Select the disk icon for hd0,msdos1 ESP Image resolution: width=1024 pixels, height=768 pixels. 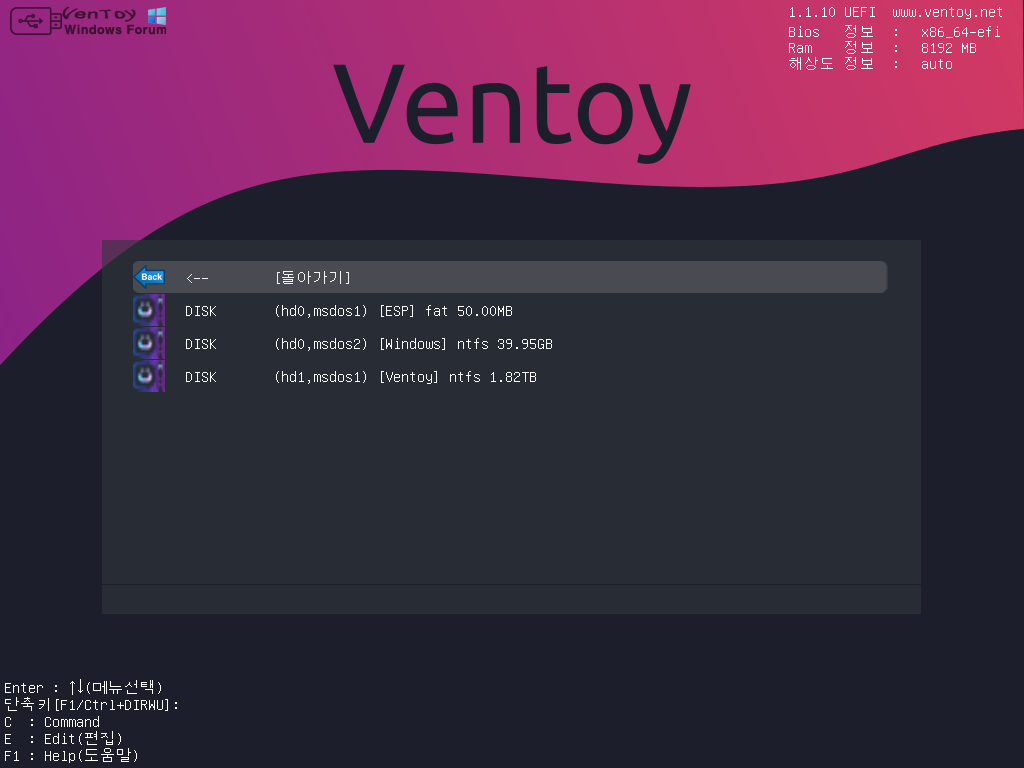[149, 310]
